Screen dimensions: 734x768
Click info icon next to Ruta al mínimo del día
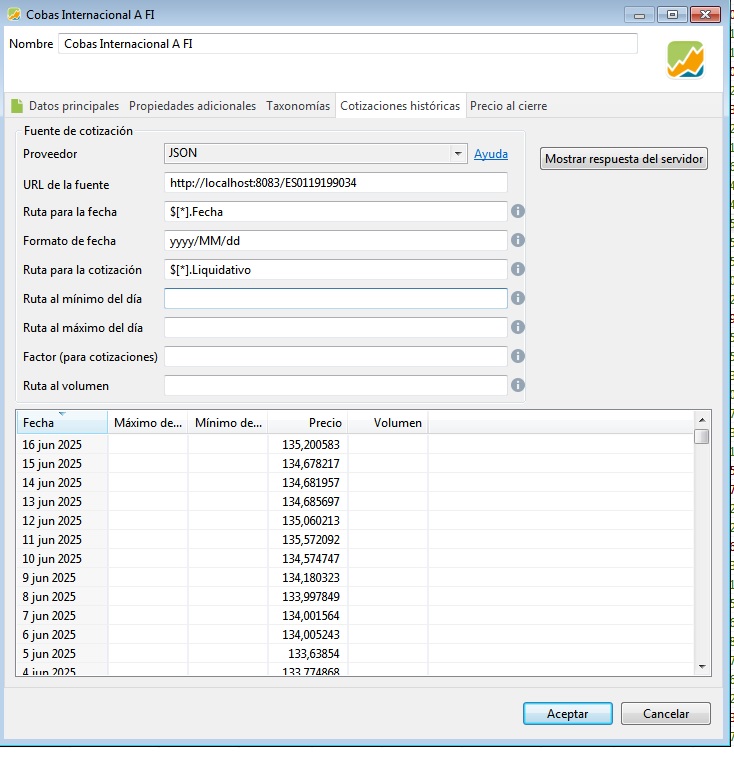point(518,298)
